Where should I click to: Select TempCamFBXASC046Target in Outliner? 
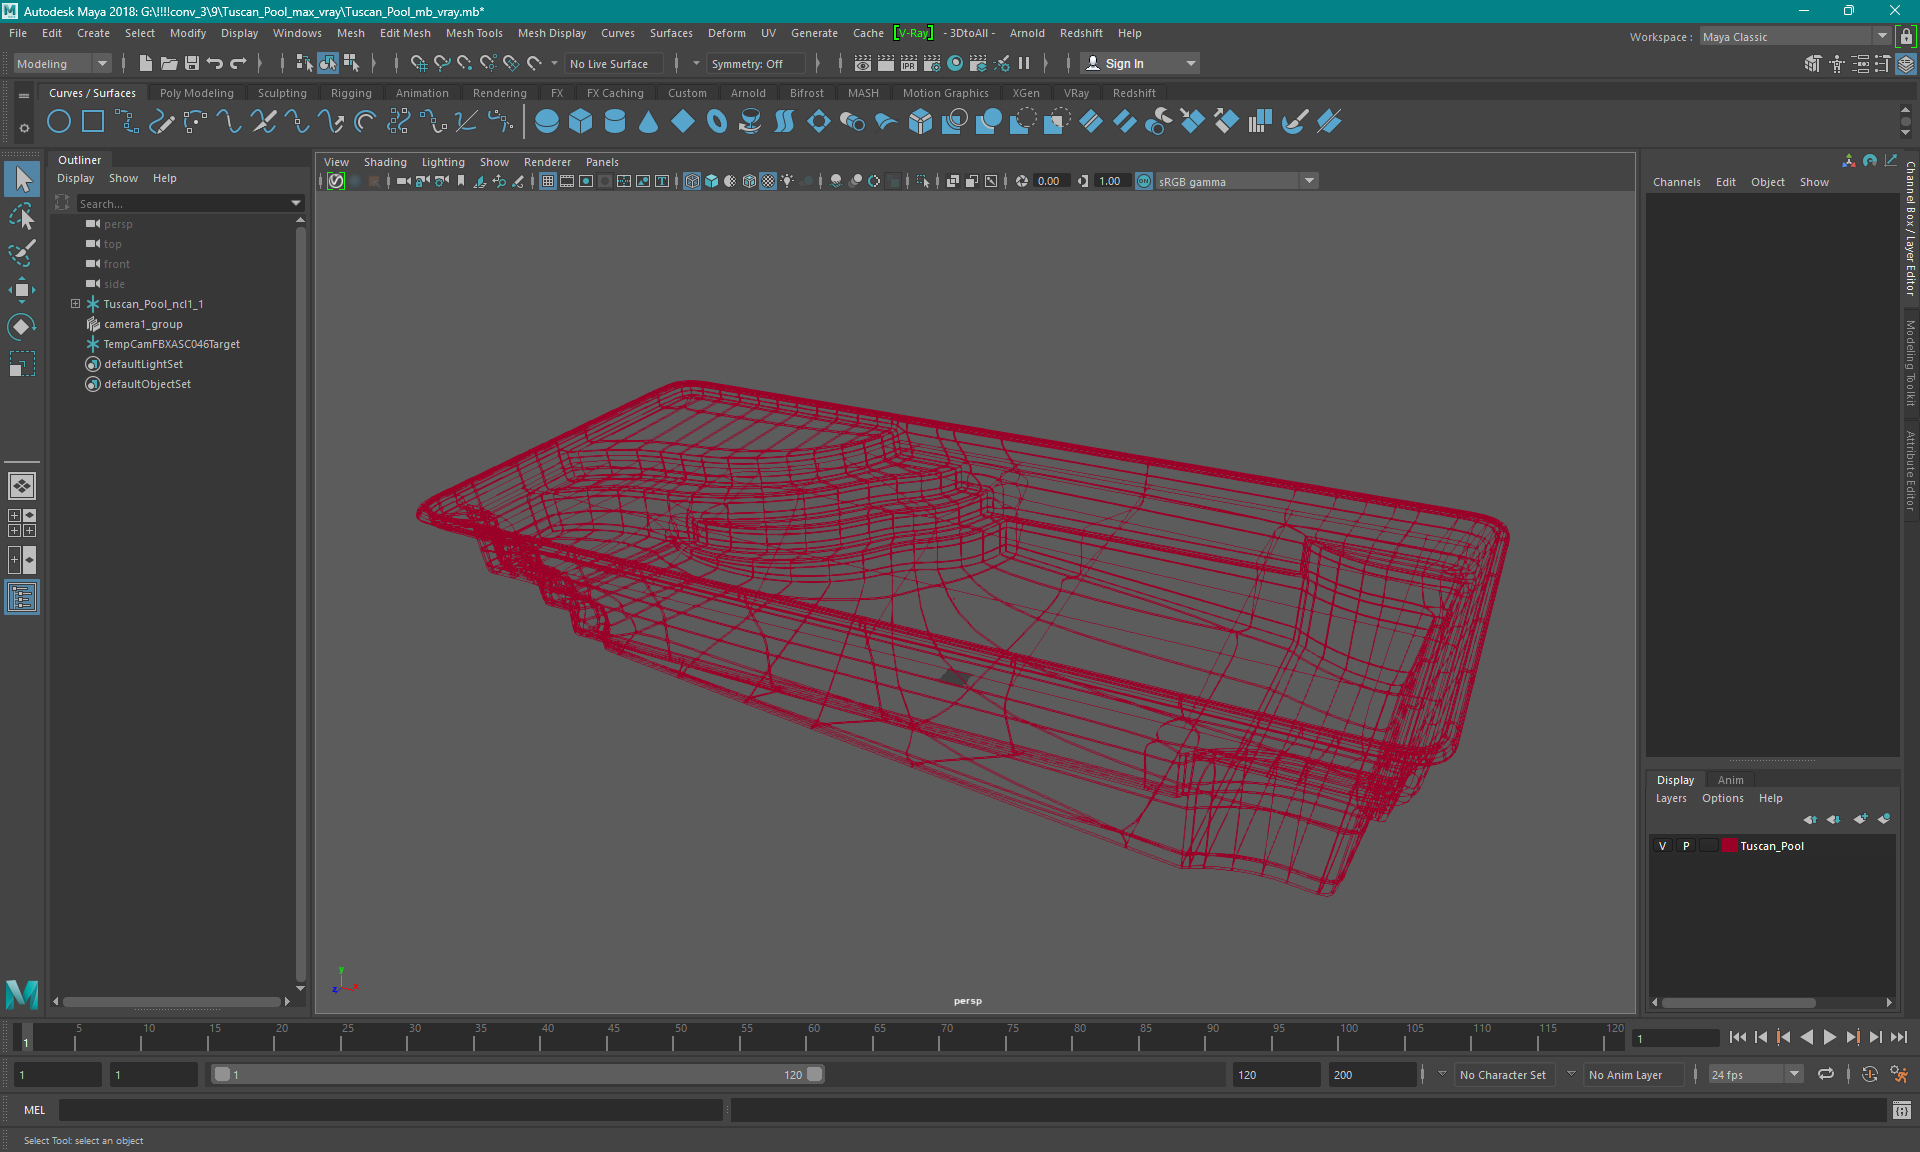171,344
